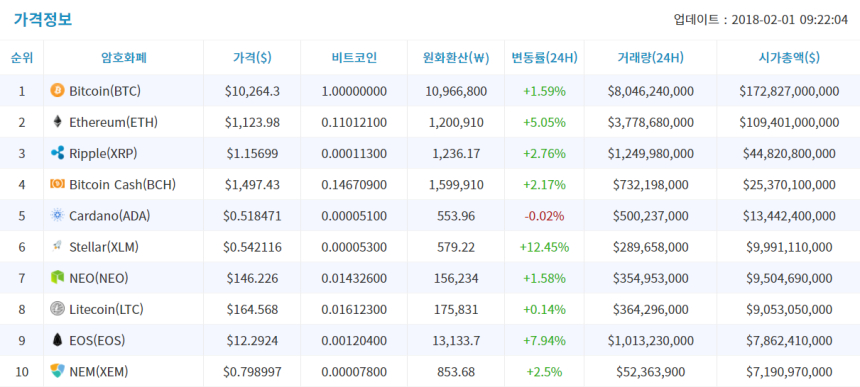
Task: Click Ethereum market cap $109,401,000,000
Action: (x=789, y=122)
